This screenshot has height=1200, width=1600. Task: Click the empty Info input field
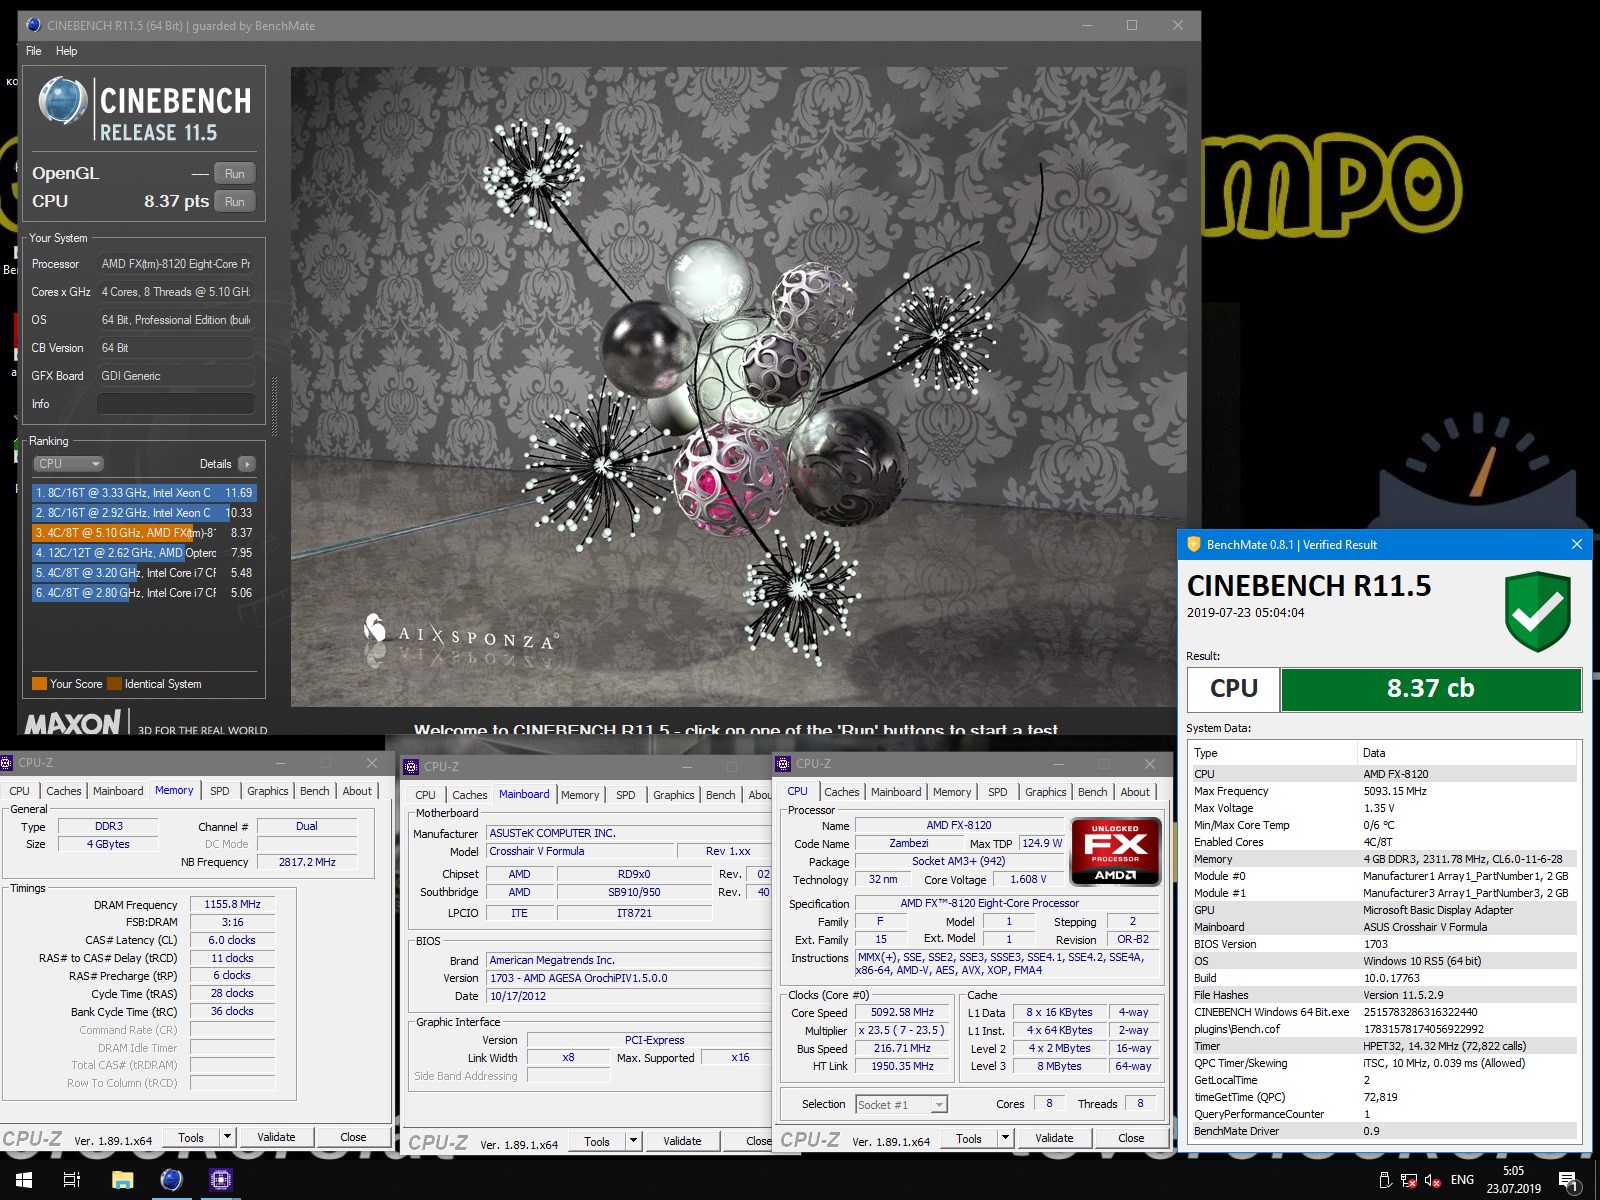coord(175,404)
